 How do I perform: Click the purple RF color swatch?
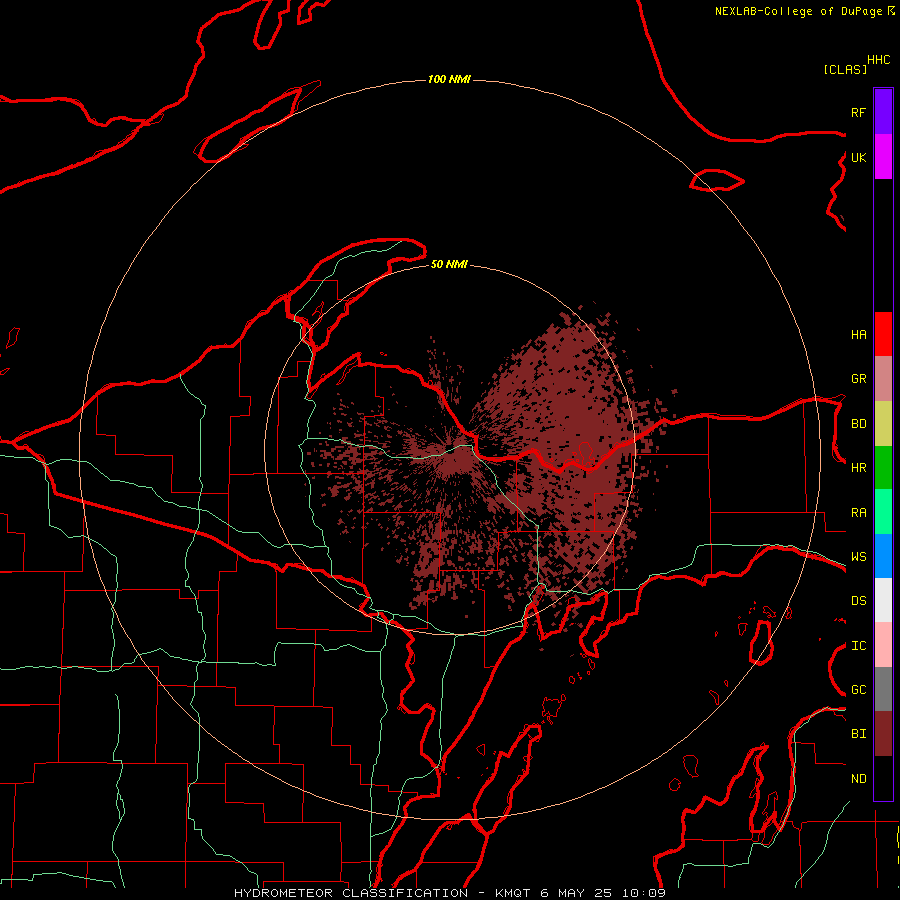pyautogui.click(x=883, y=112)
